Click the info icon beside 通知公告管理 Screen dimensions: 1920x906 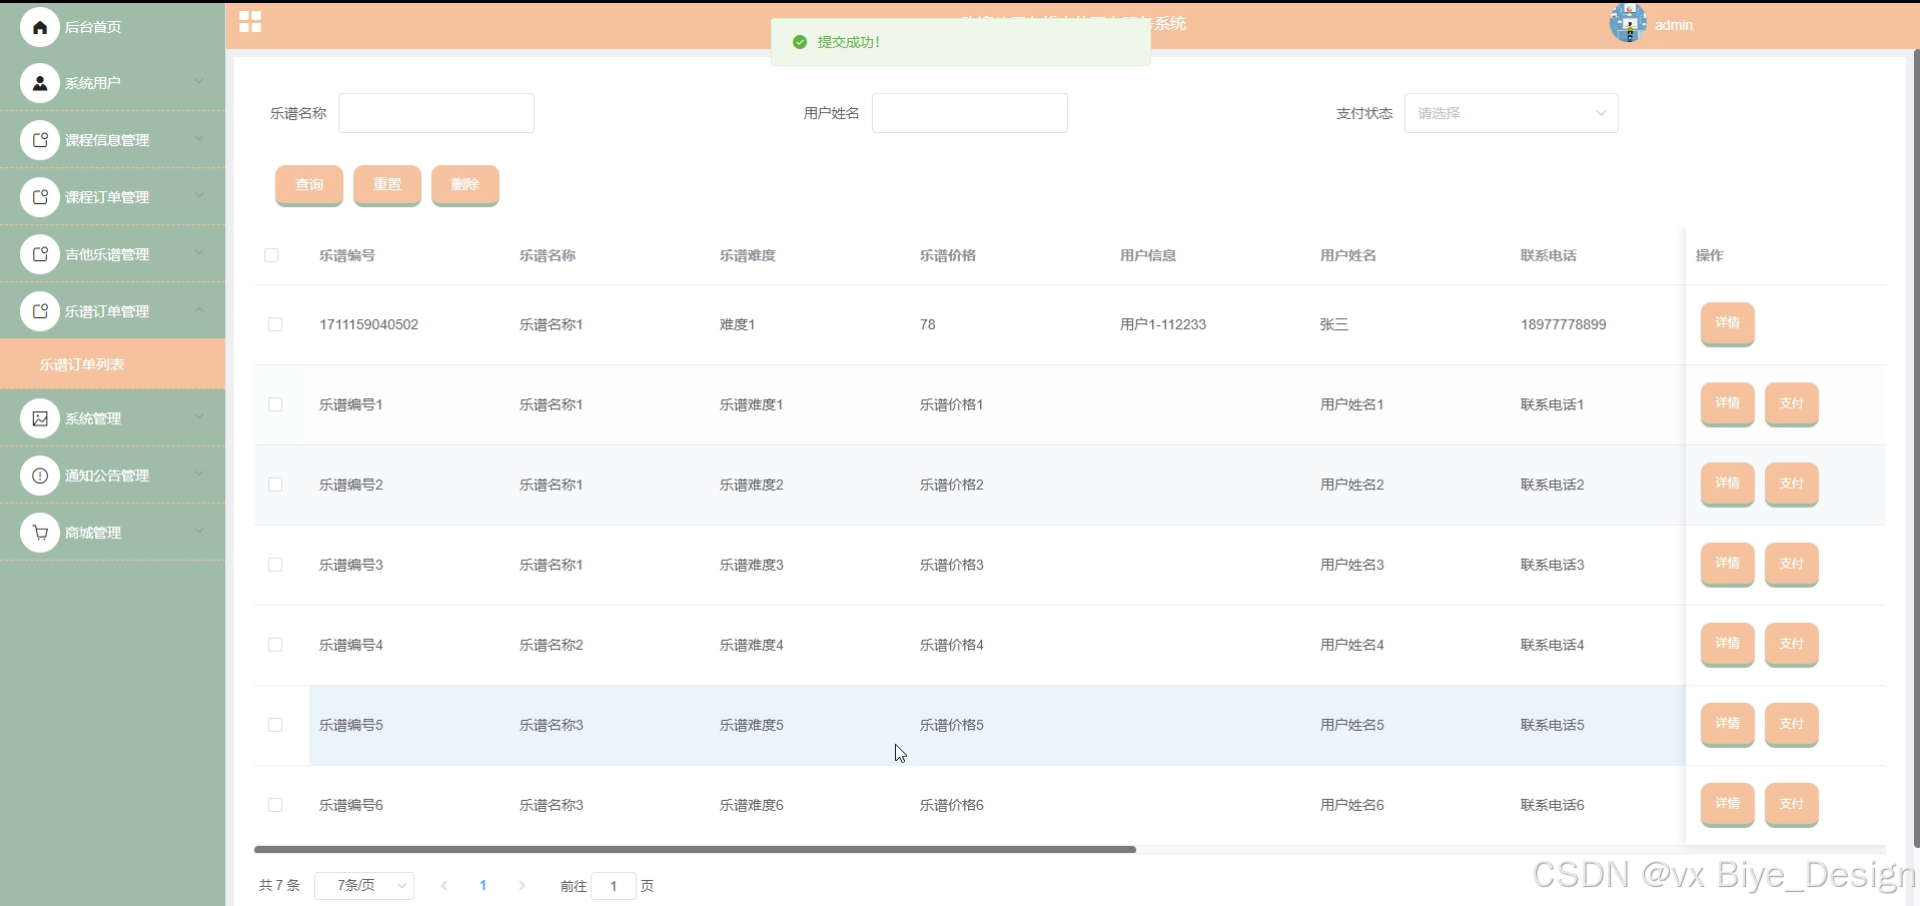click(40, 475)
